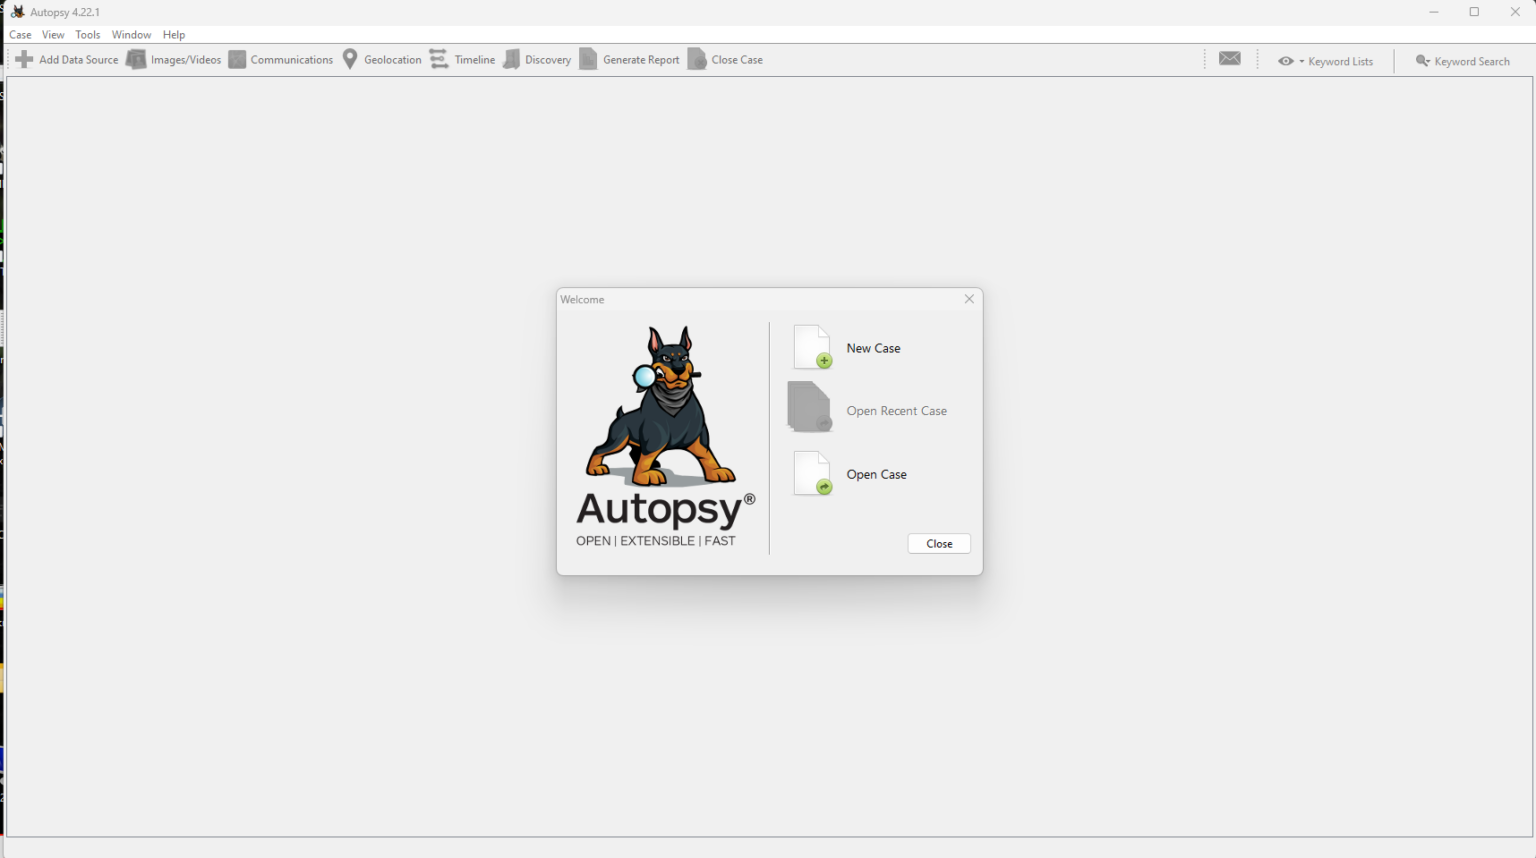Click the Open Case document icon
The image size is (1536, 858).
click(811, 473)
